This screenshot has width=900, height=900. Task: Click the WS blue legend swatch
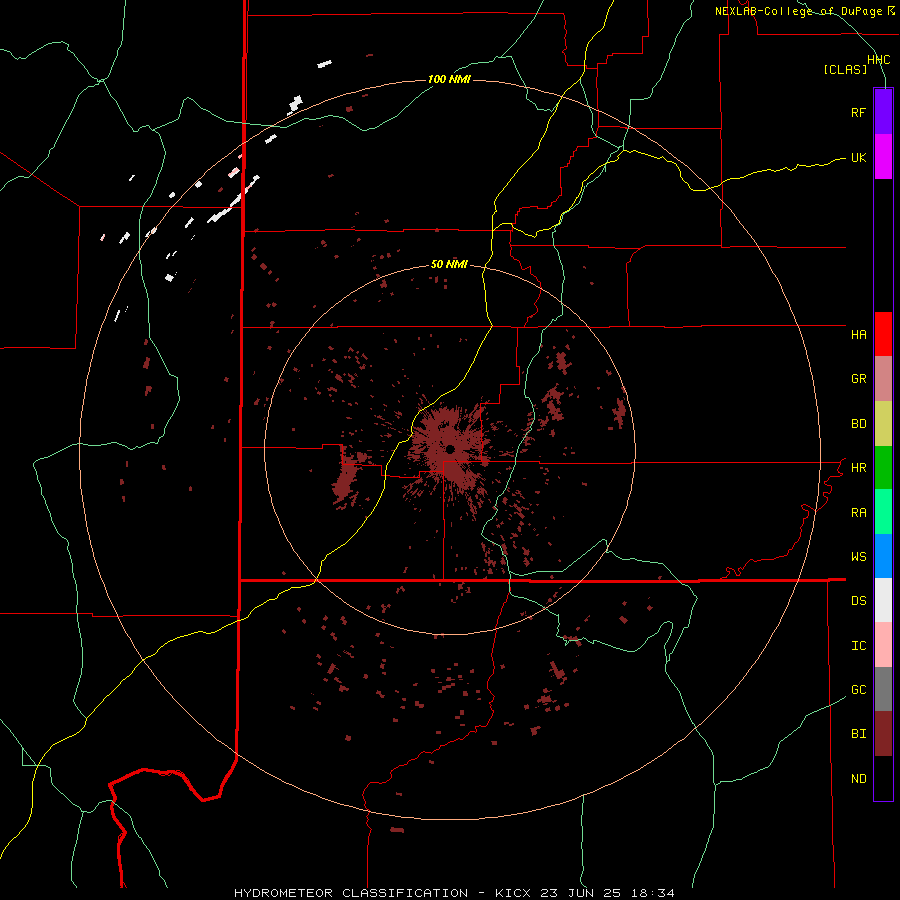pyautogui.click(x=883, y=556)
